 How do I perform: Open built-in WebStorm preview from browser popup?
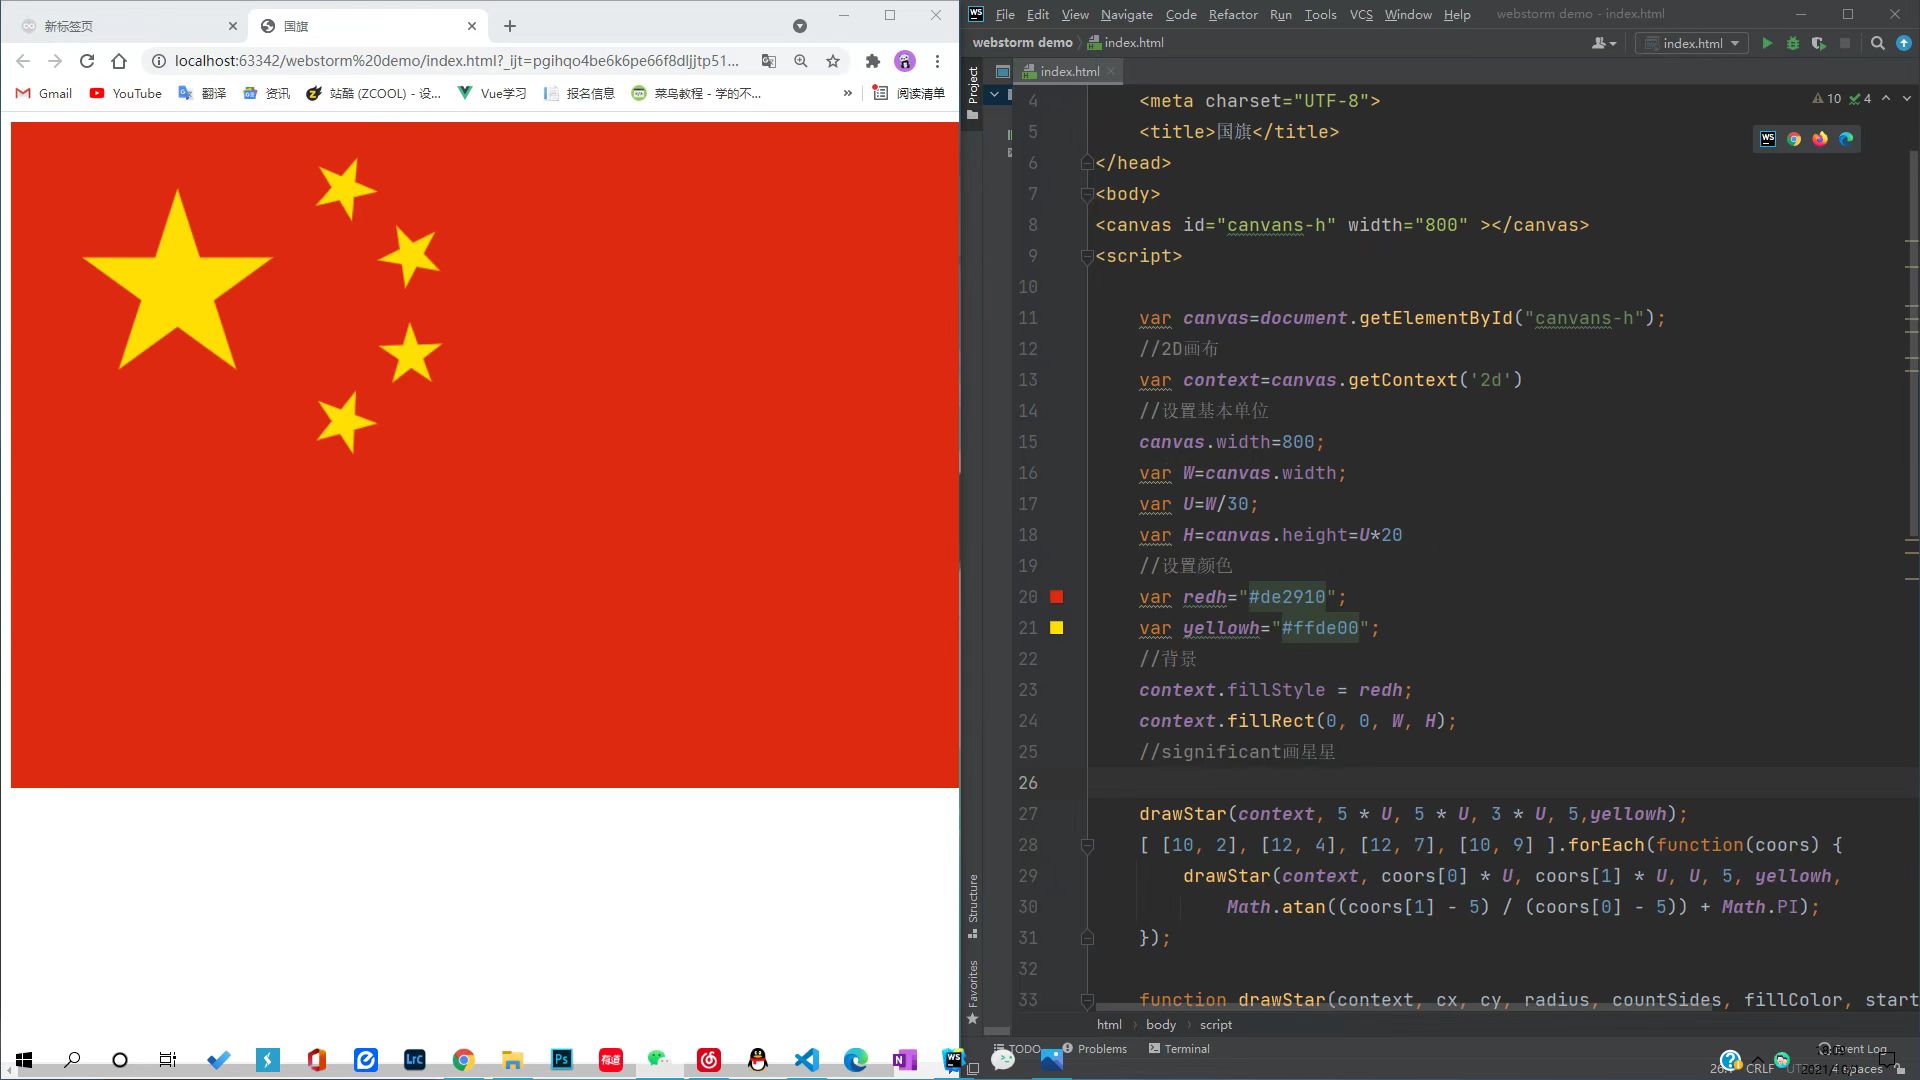(1768, 139)
